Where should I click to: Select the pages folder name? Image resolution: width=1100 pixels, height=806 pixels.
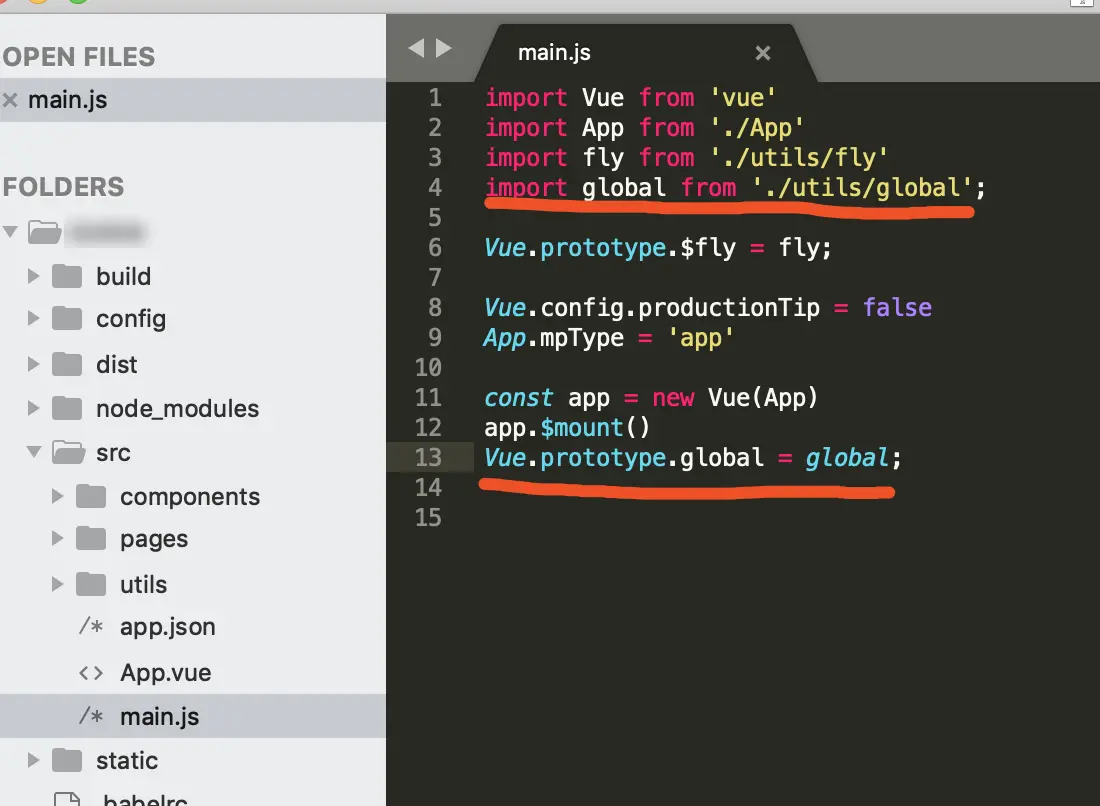coord(154,540)
